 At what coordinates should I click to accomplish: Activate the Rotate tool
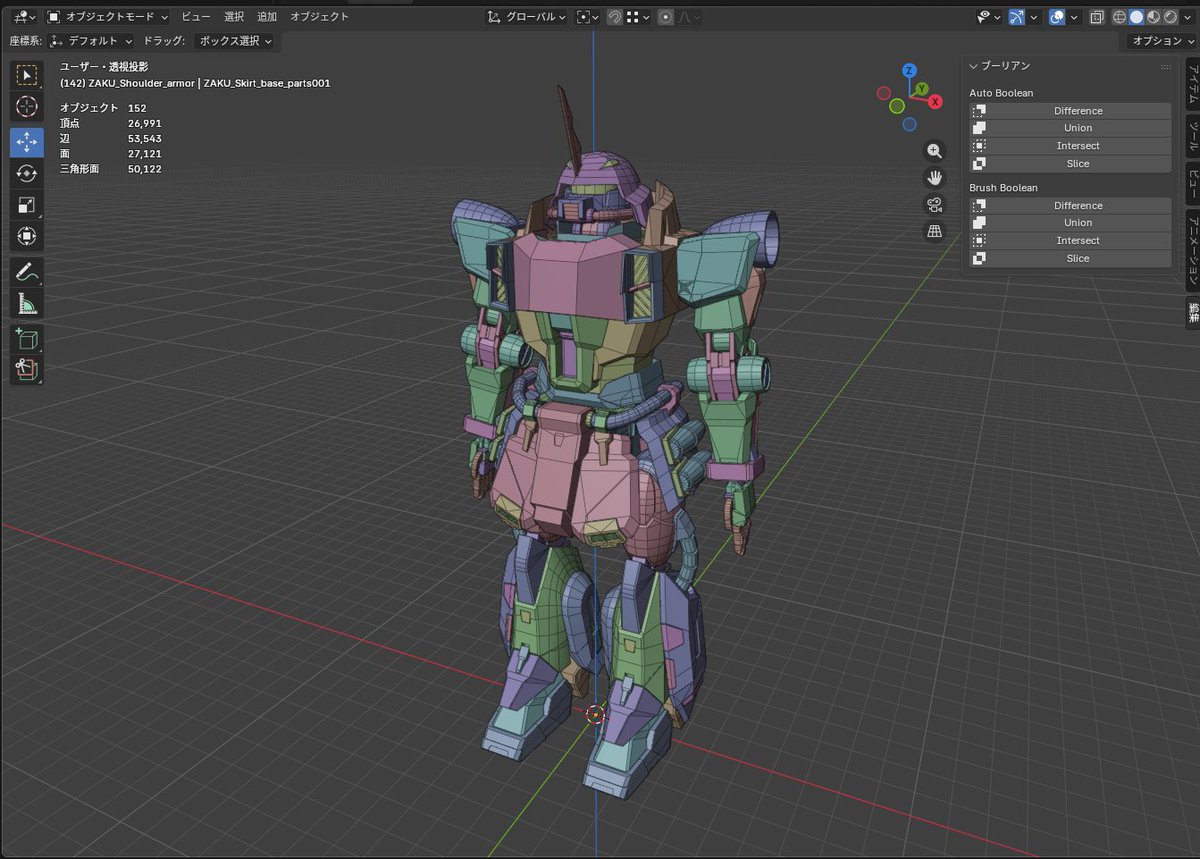click(x=27, y=173)
